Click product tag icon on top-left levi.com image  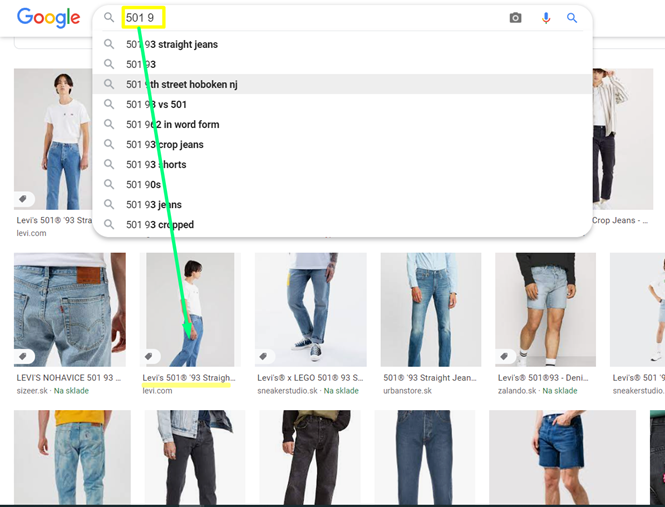(23, 199)
